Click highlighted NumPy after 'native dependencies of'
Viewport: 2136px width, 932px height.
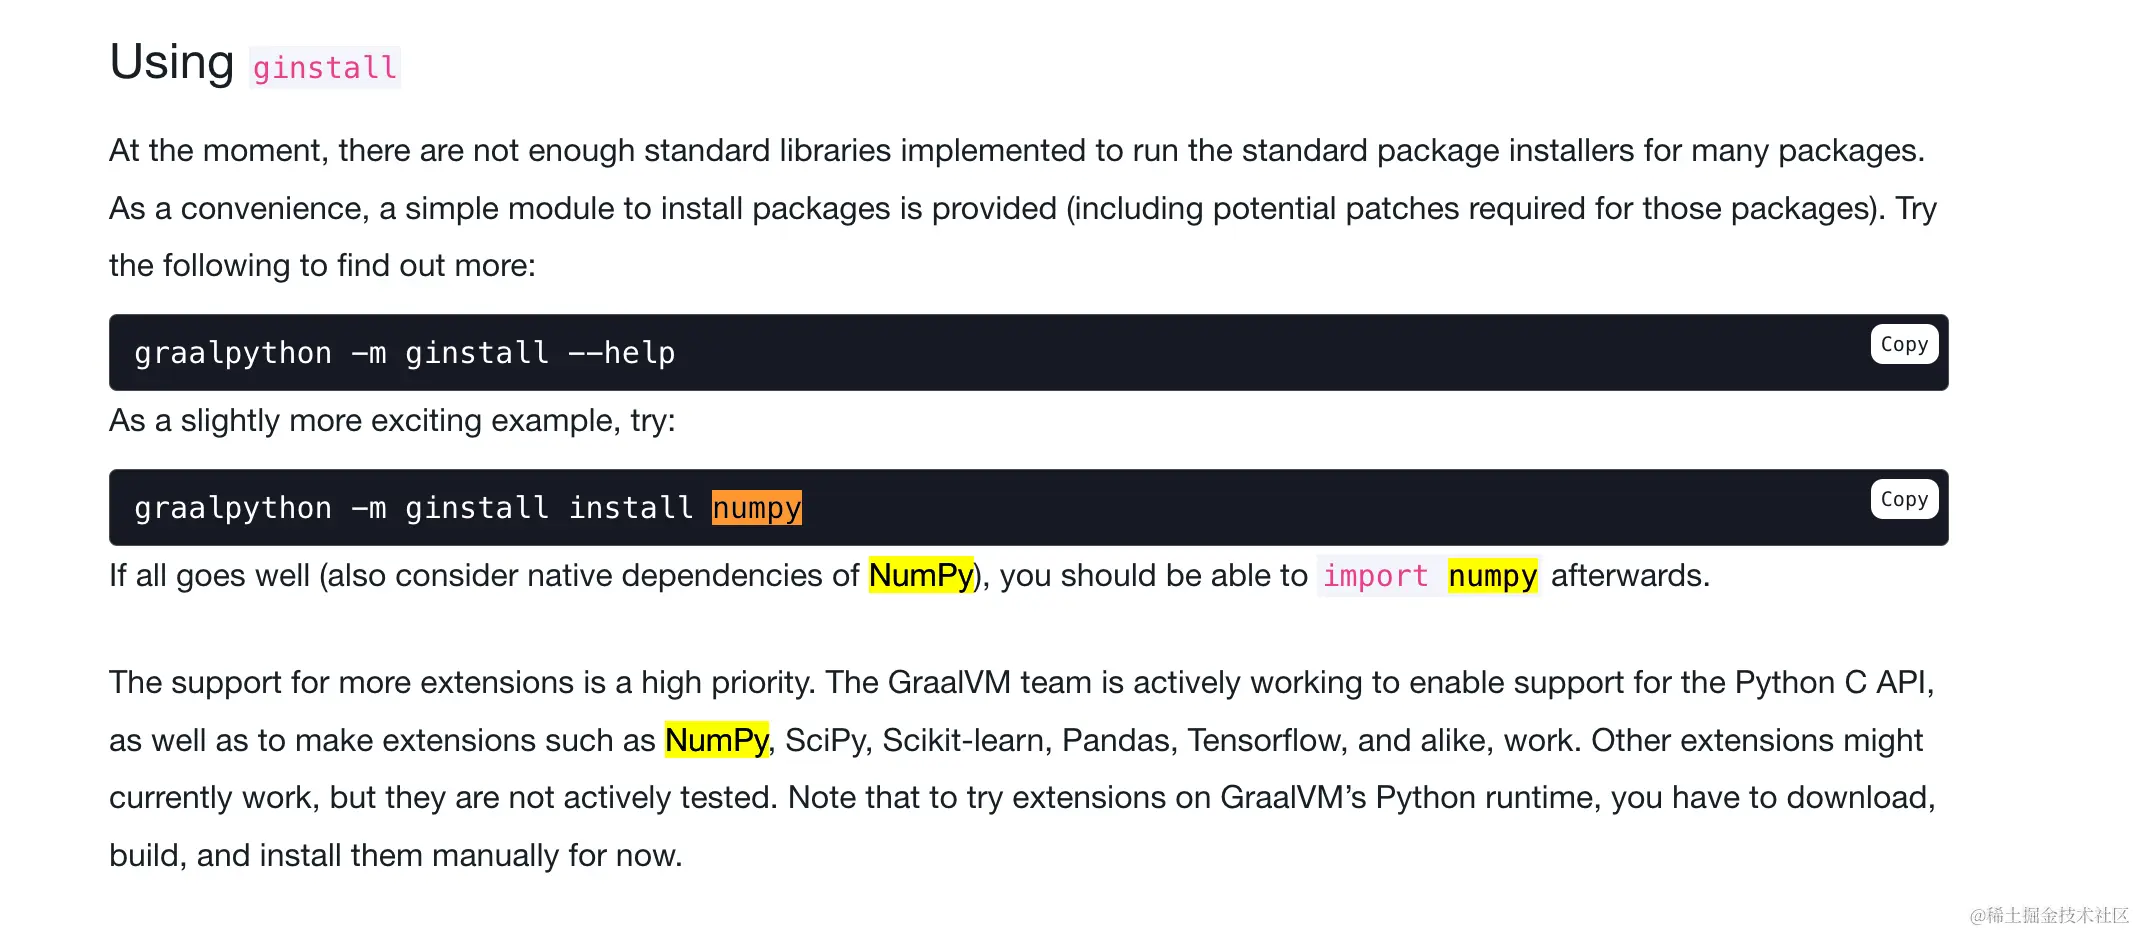(920, 575)
